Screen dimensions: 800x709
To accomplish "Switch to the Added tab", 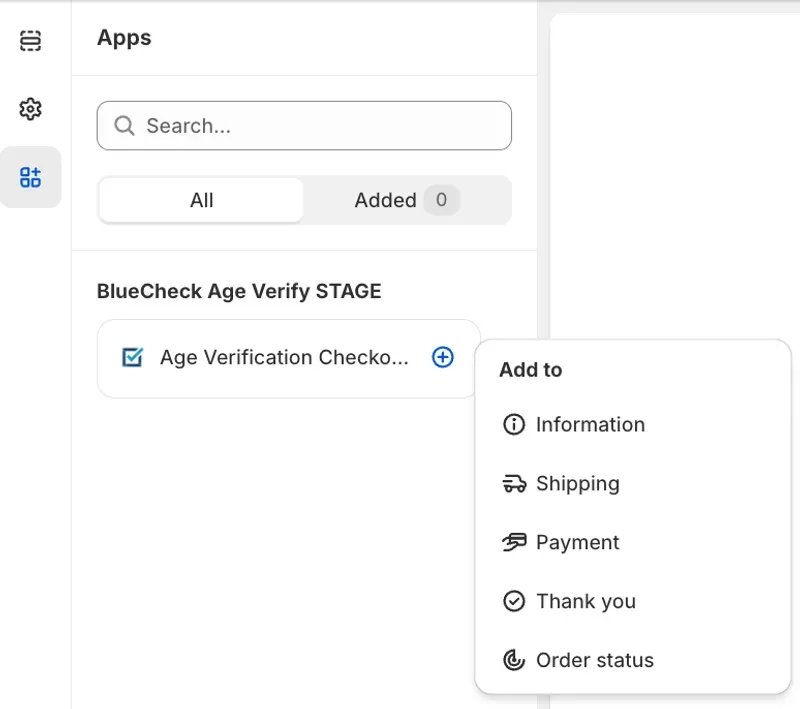I will [407, 200].
